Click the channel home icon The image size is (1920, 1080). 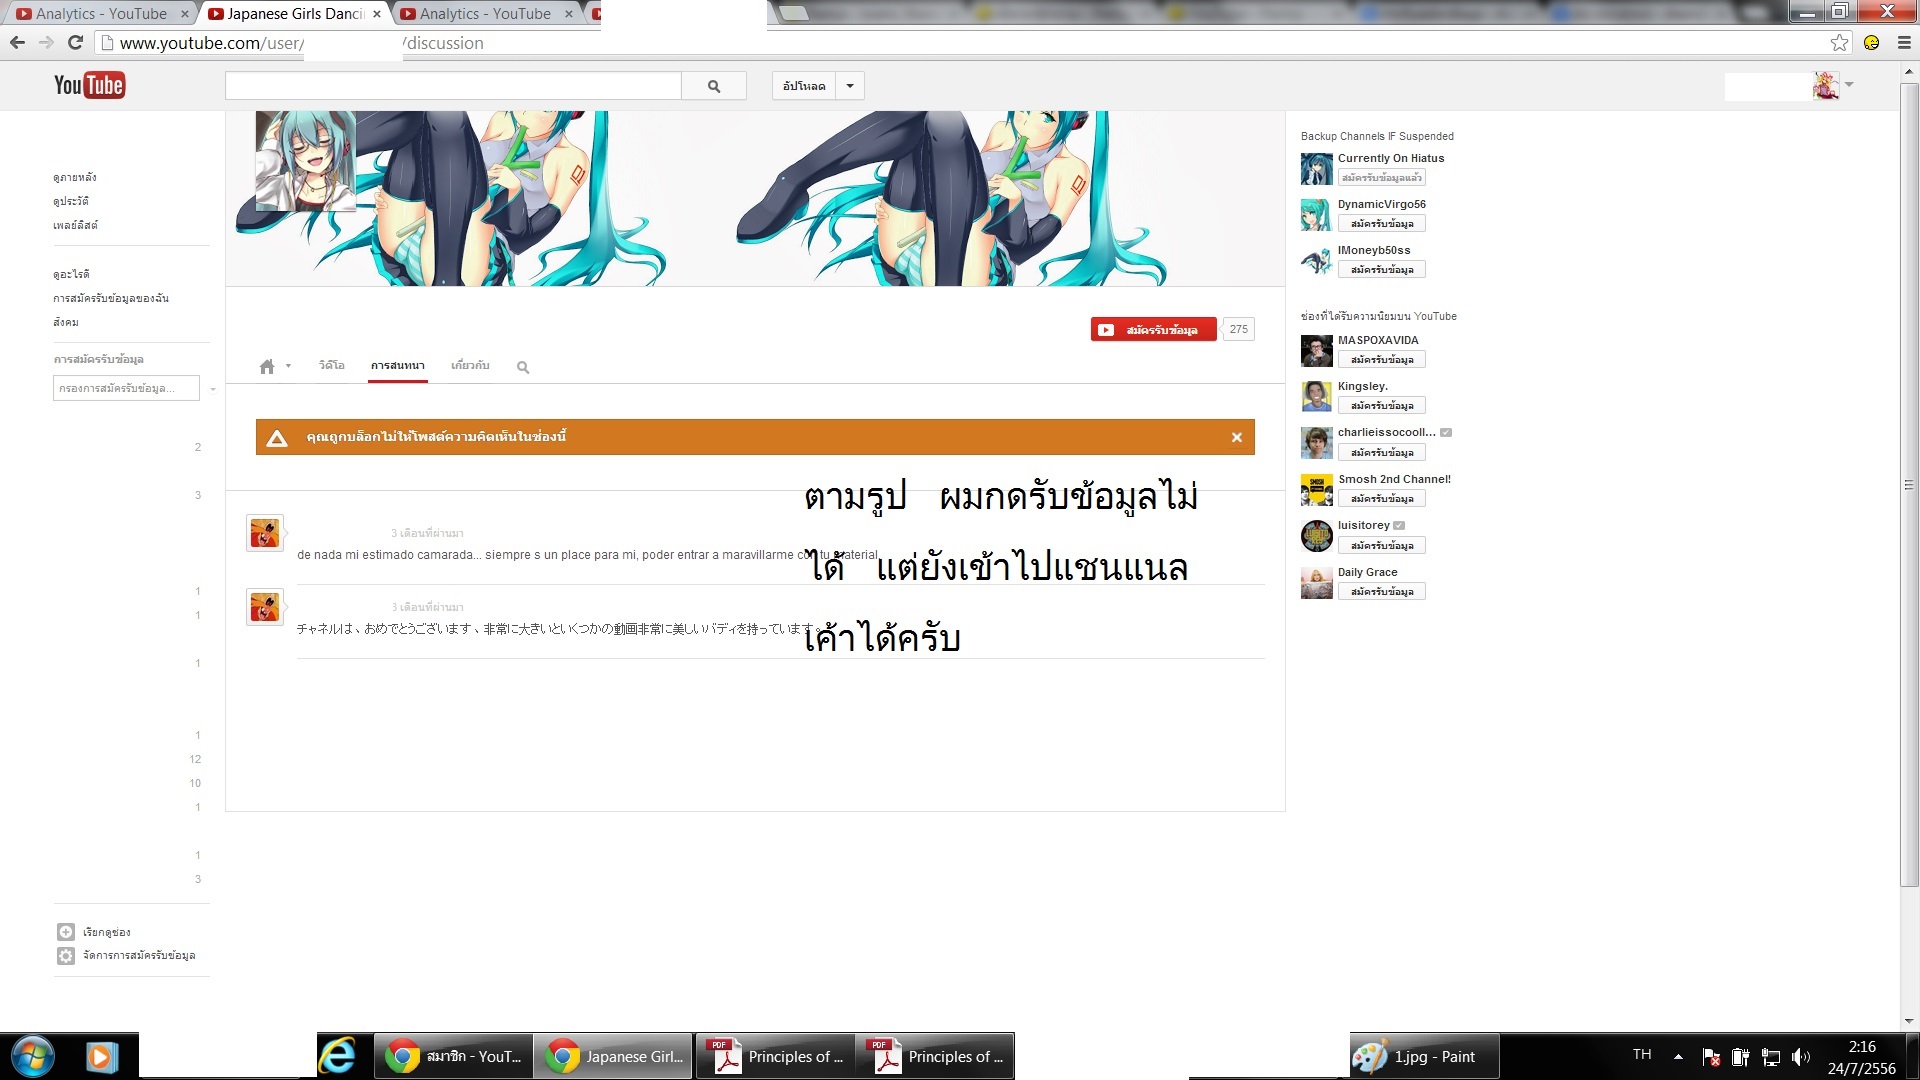pyautogui.click(x=266, y=367)
